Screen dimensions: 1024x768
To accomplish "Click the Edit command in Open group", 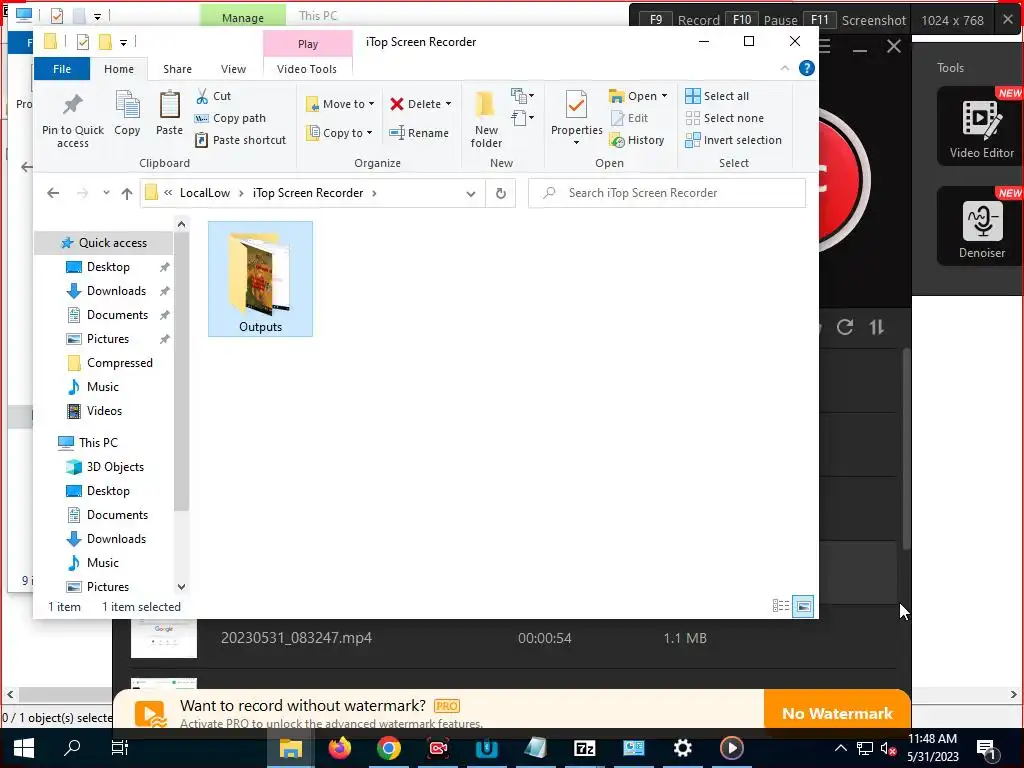I will click(x=630, y=118).
